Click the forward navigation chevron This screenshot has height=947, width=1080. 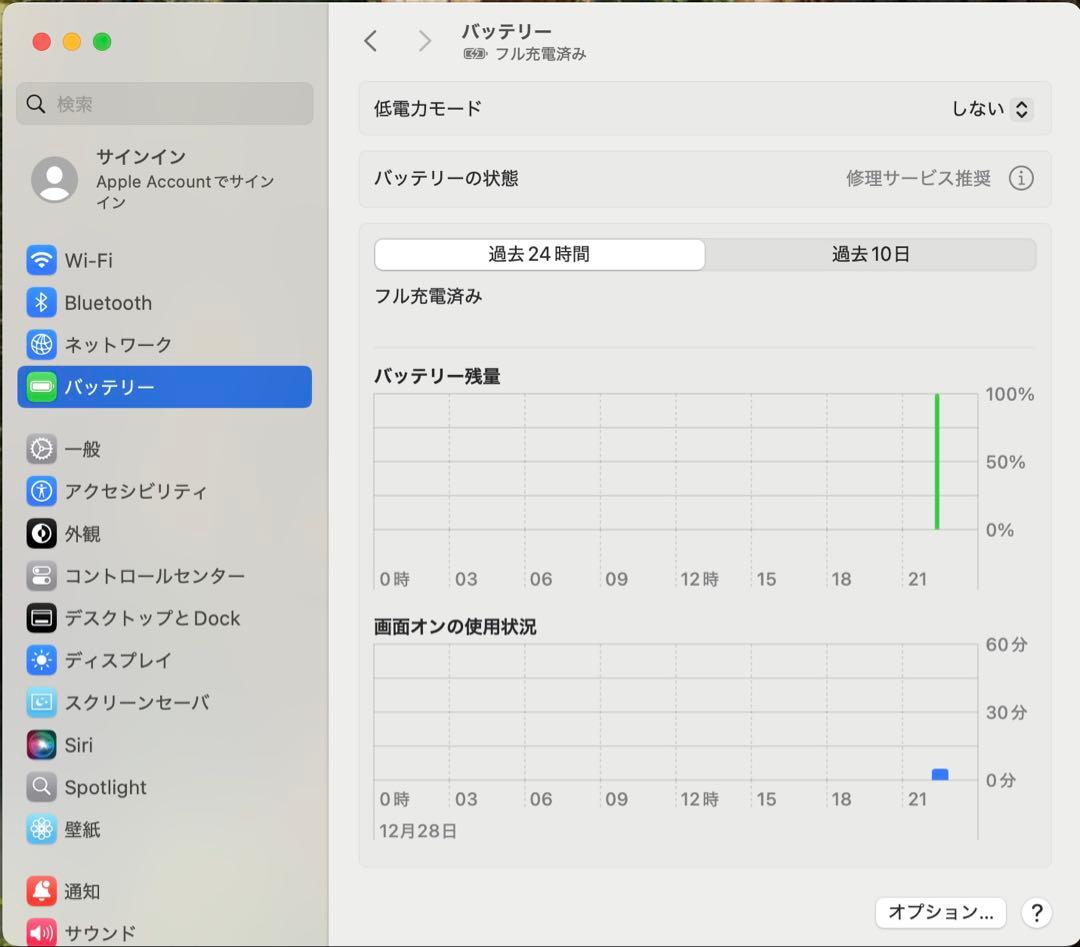(424, 40)
